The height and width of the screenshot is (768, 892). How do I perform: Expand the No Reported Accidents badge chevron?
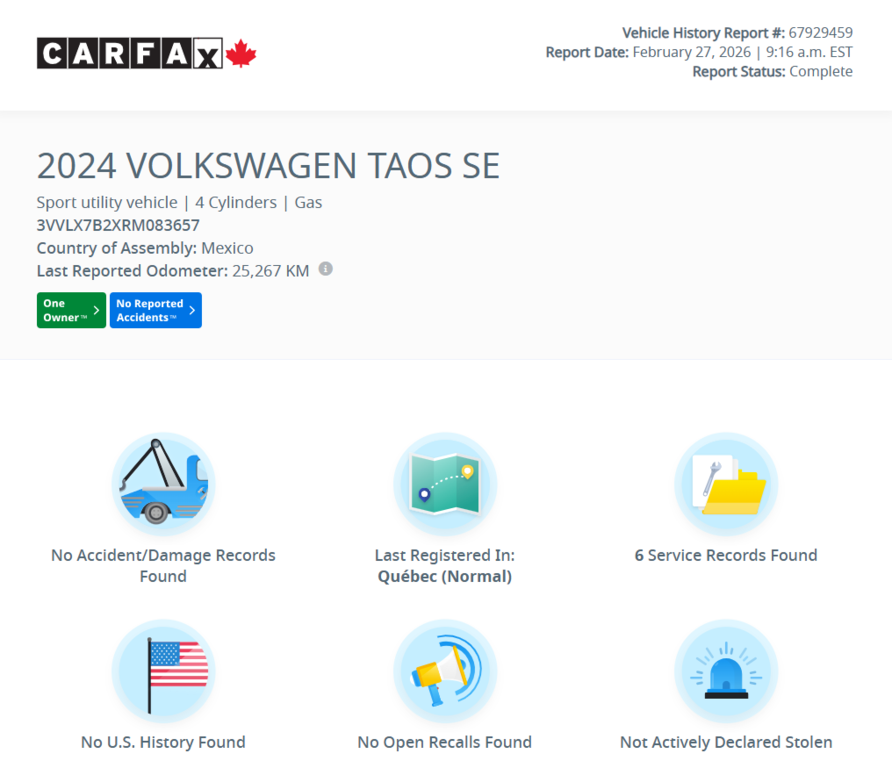pos(192,310)
